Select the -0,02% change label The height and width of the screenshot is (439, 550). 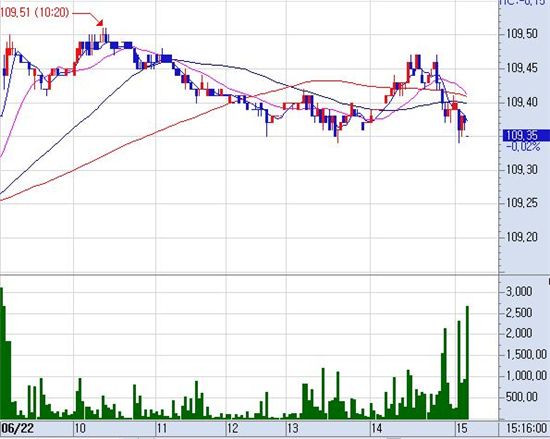[523, 147]
